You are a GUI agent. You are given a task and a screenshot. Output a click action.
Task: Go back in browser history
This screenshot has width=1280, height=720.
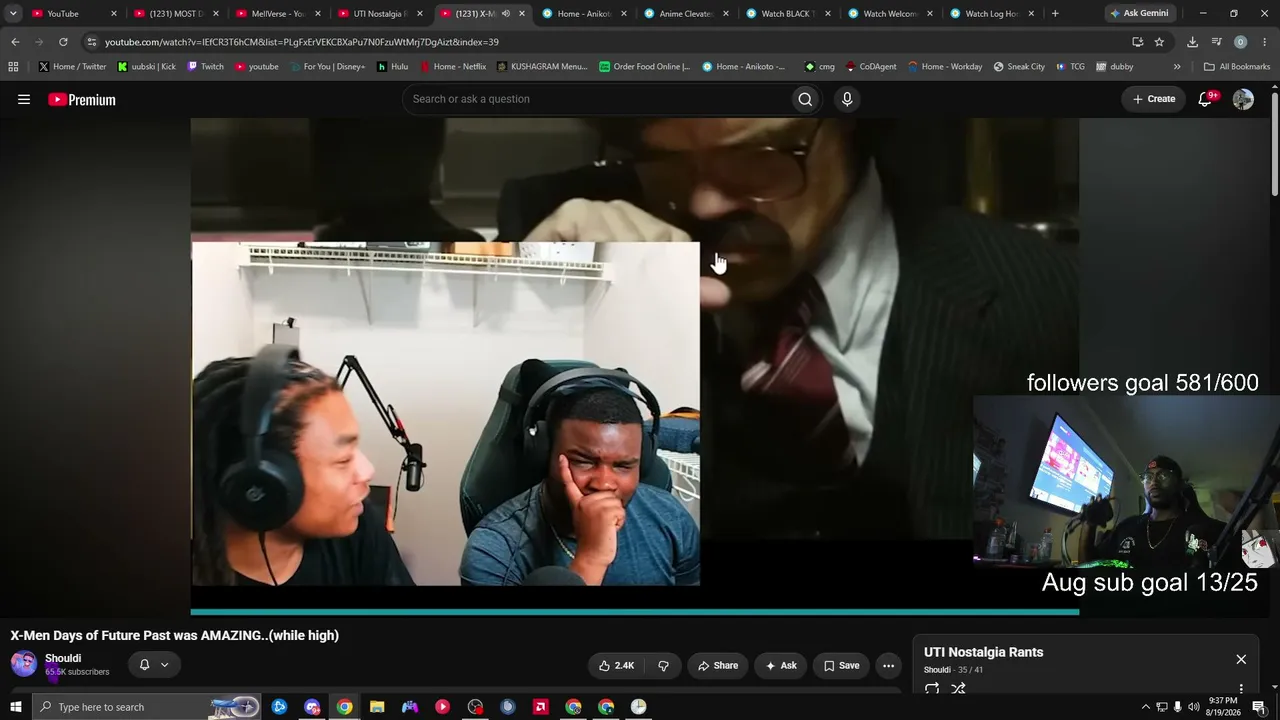(15, 42)
